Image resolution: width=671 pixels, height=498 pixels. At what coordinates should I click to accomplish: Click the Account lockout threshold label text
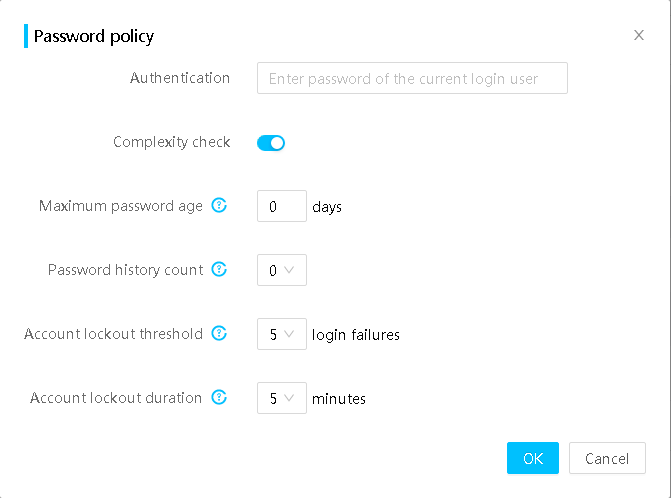[x=113, y=334]
